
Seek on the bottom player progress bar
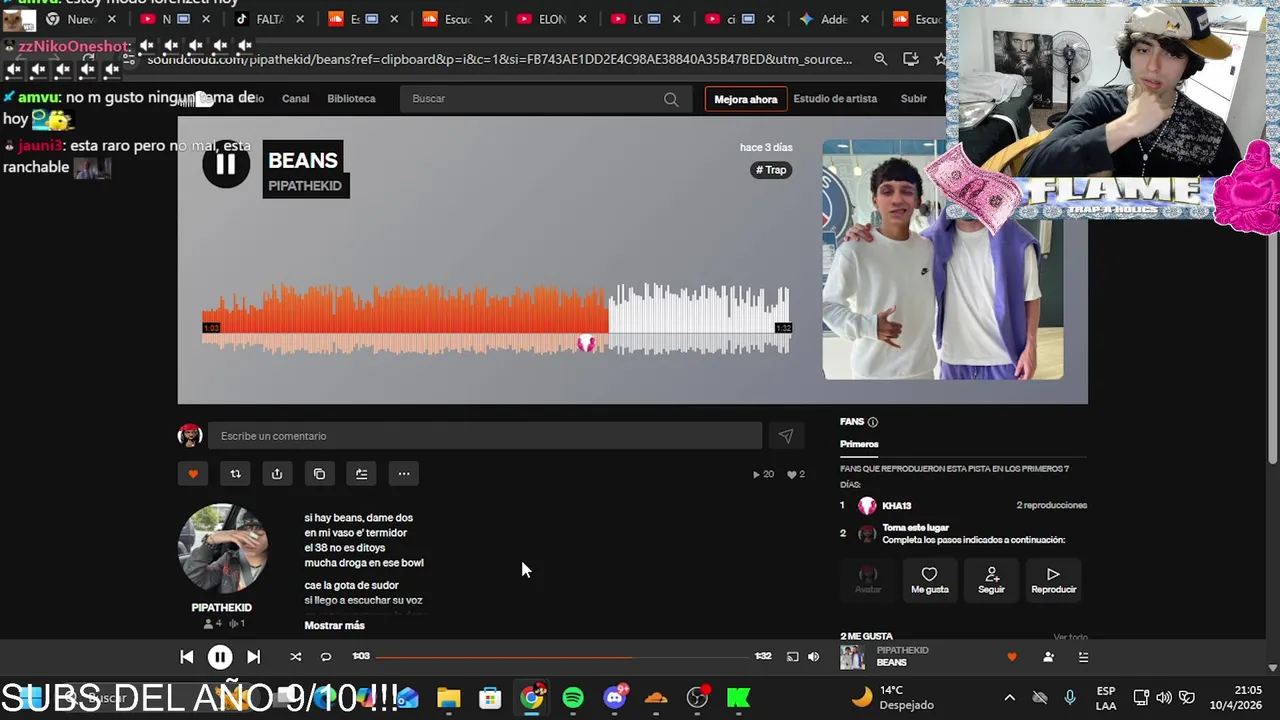tap(564, 657)
